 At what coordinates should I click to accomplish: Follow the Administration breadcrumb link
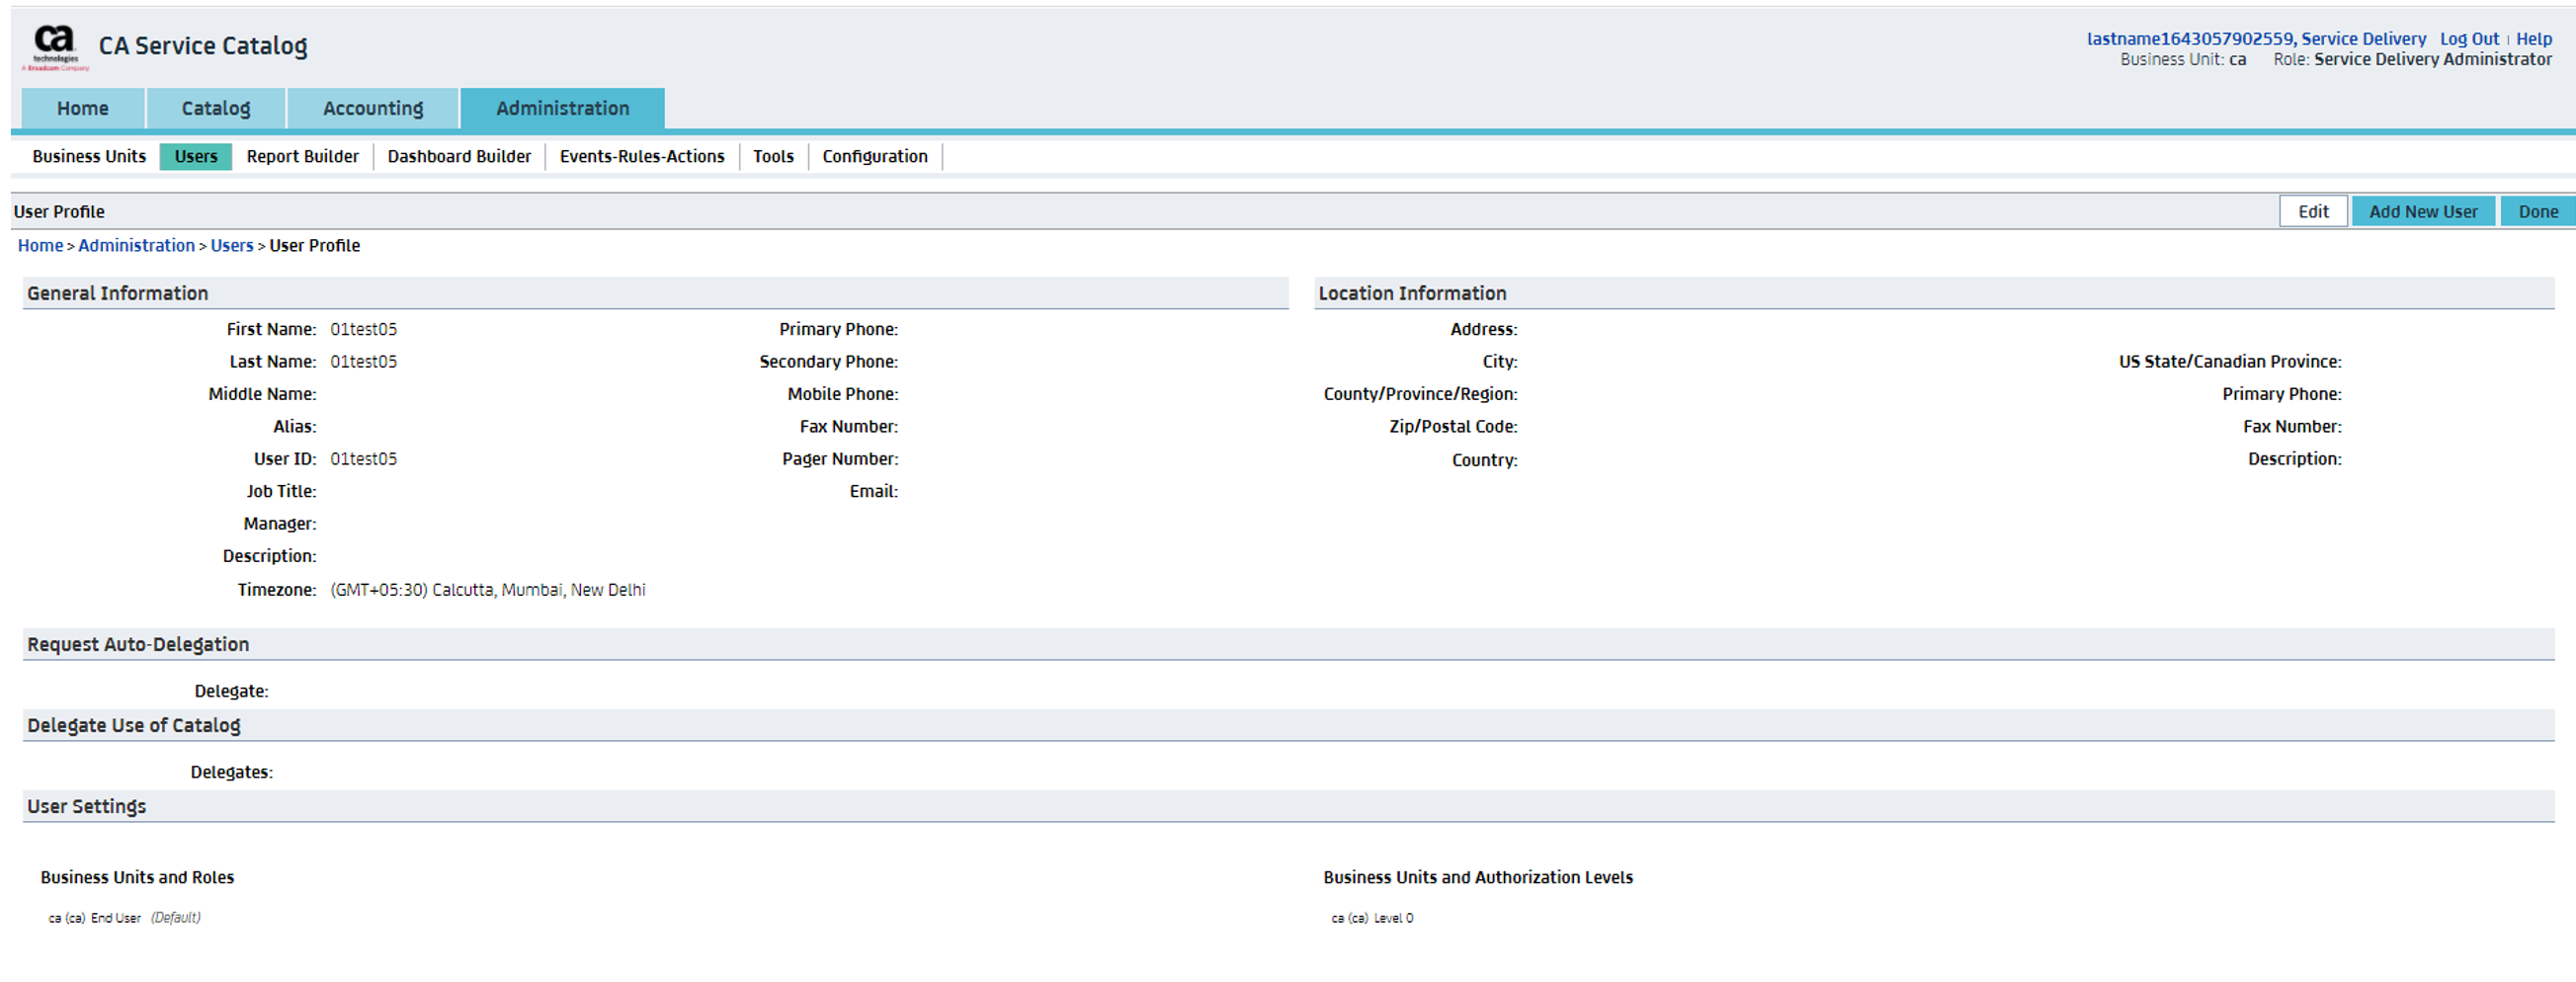pyautogui.click(x=136, y=245)
